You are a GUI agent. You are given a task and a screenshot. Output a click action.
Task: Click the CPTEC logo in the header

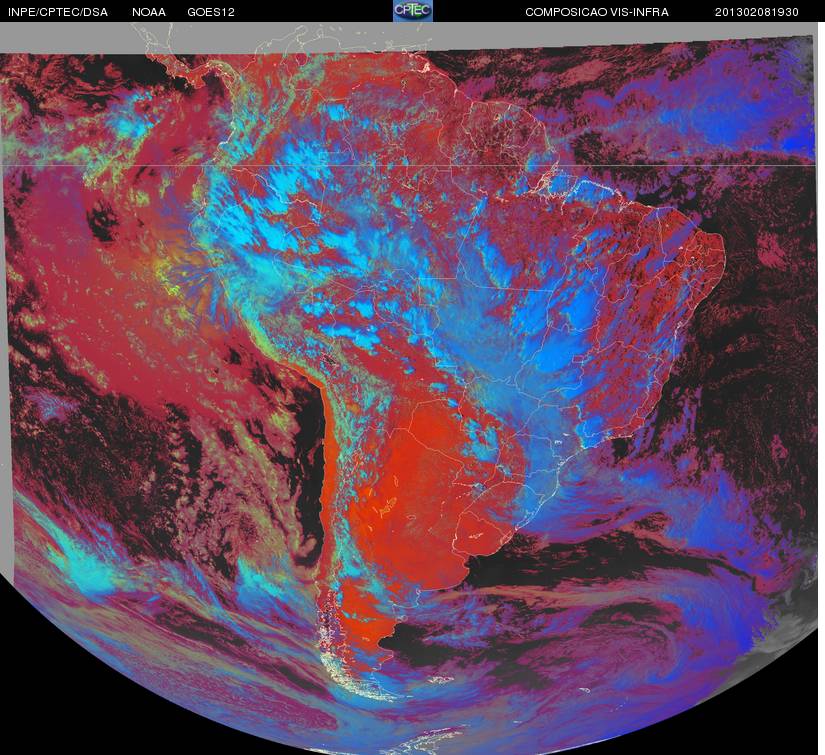(413, 11)
